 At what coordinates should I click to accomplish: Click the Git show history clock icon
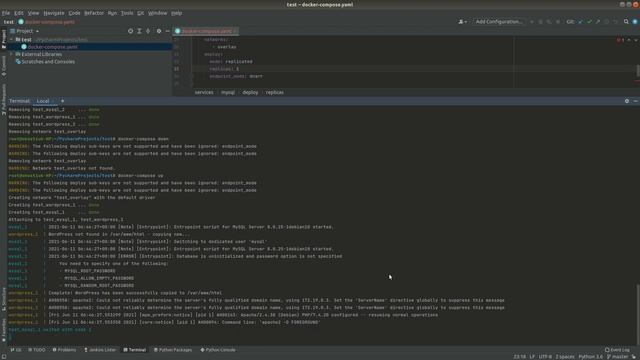tap(607, 22)
